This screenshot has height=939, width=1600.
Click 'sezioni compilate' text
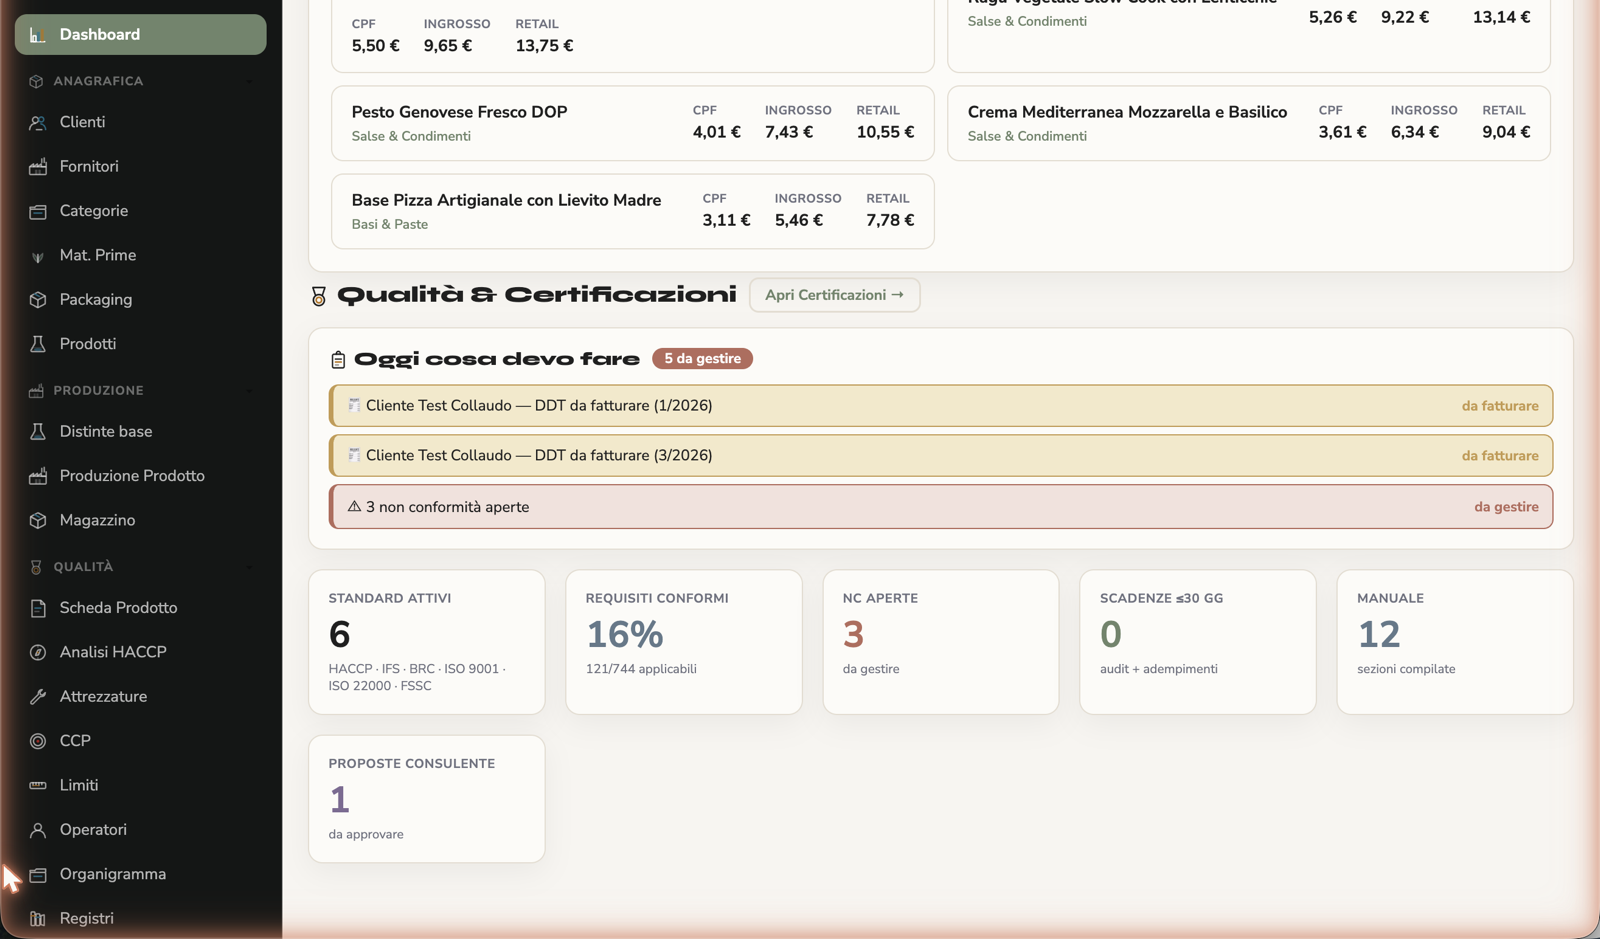tap(1406, 669)
